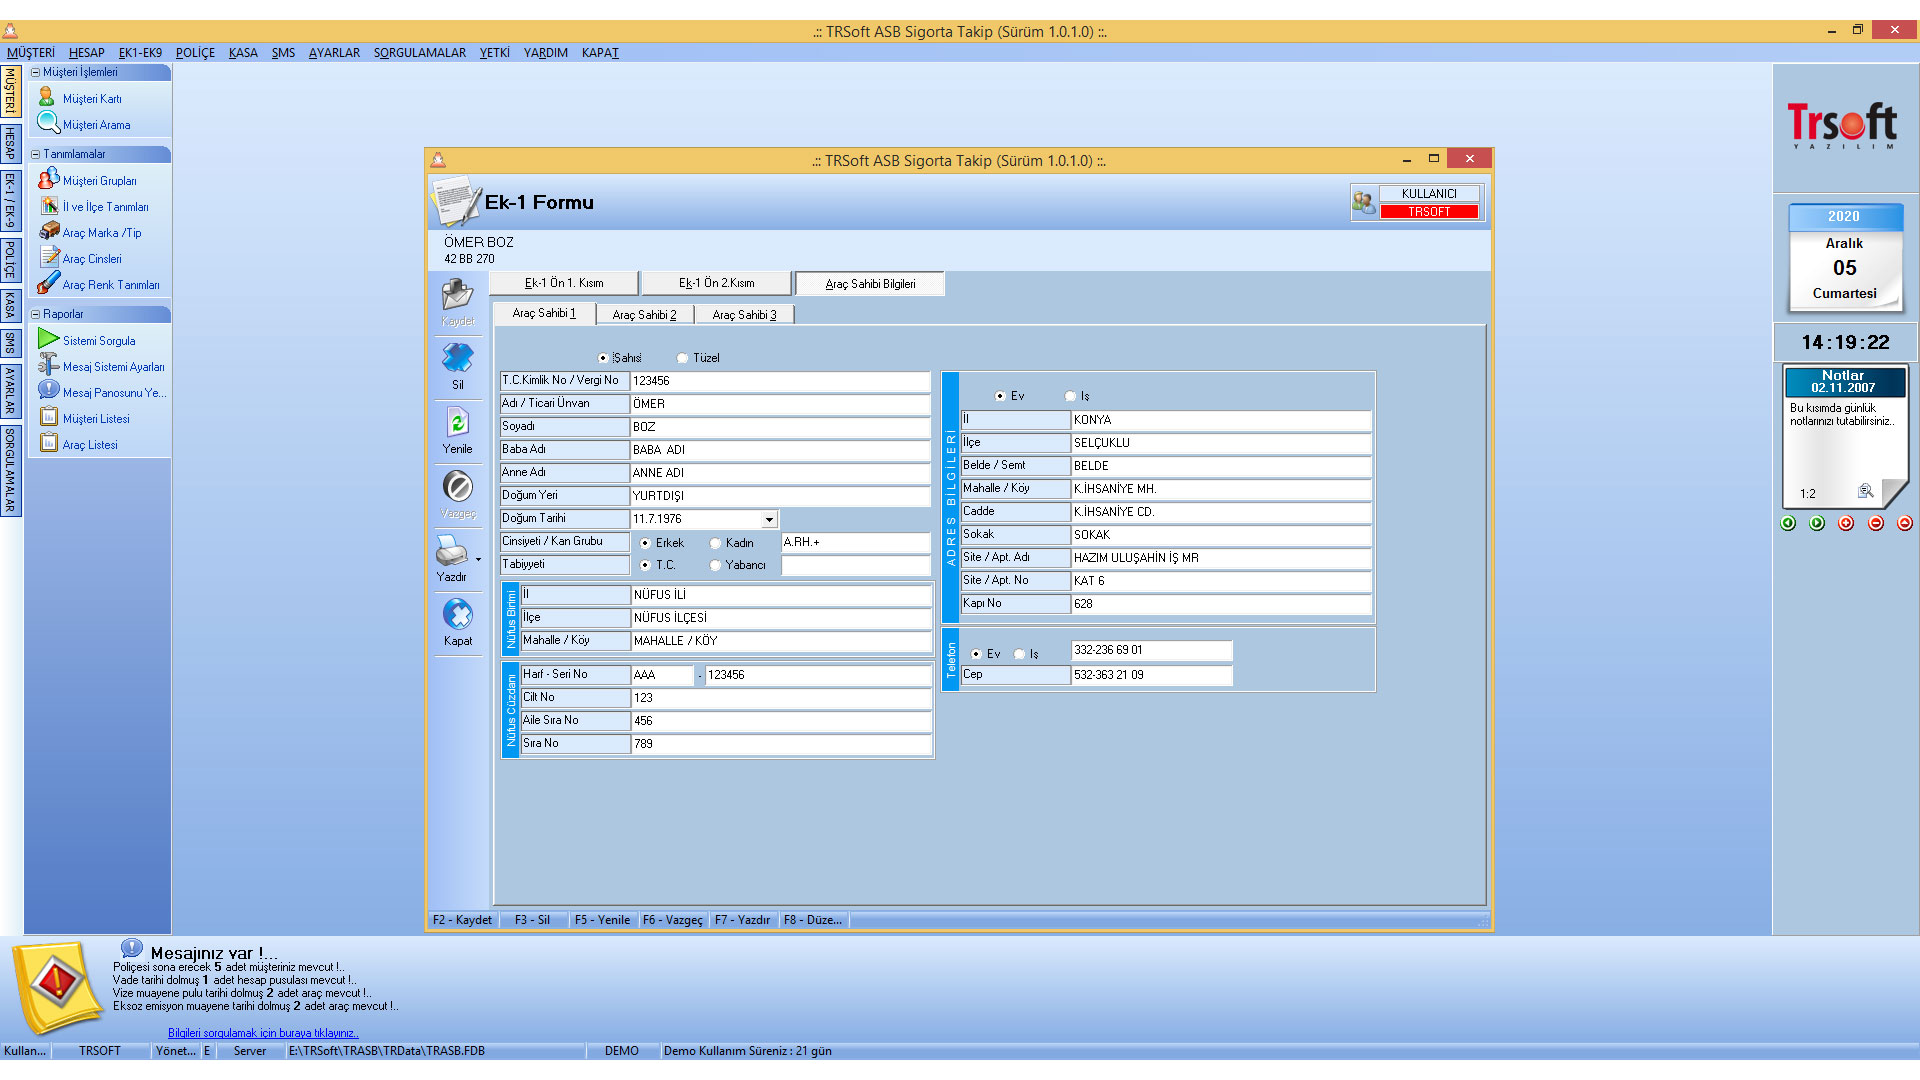Image resolution: width=1920 pixels, height=1080 pixels.
Task: Open Araç Cinsleri icon
Action: coord(49,257)
